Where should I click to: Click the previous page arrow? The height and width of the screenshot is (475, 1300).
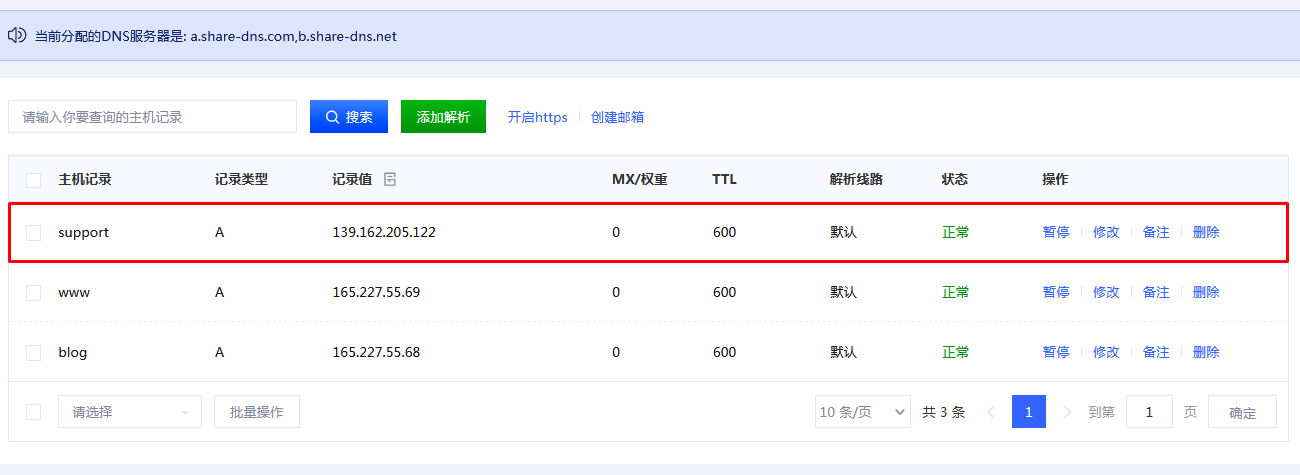(991, 412)
